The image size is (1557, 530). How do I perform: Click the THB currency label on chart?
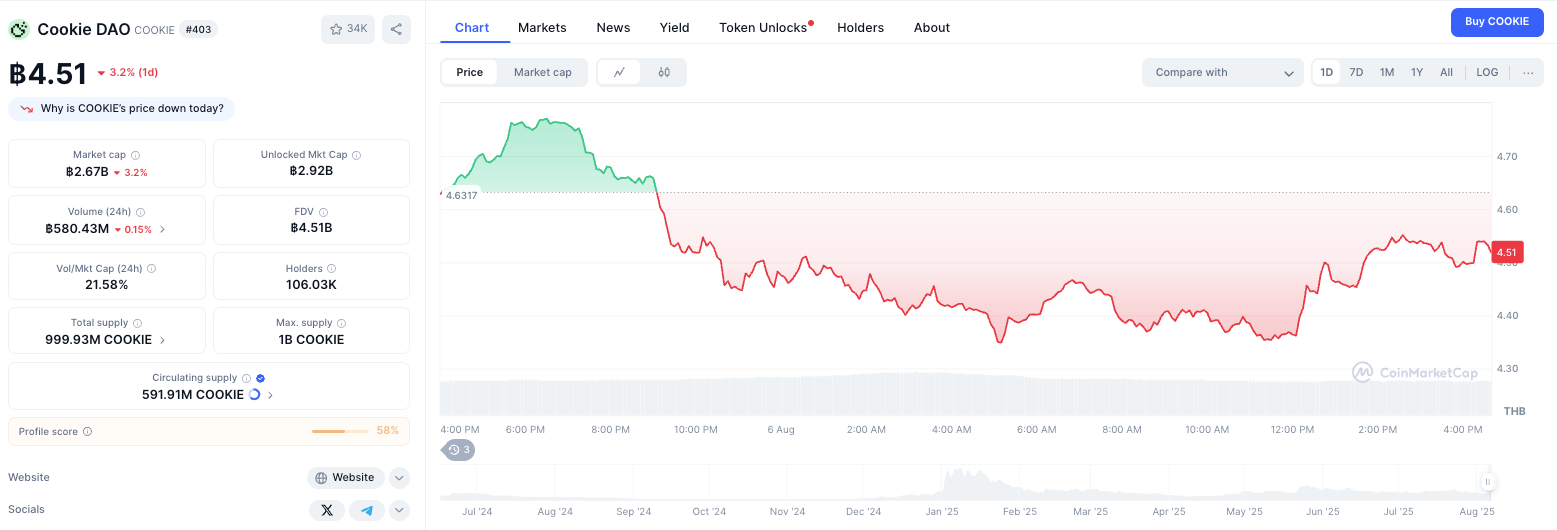coord(1514,411)
